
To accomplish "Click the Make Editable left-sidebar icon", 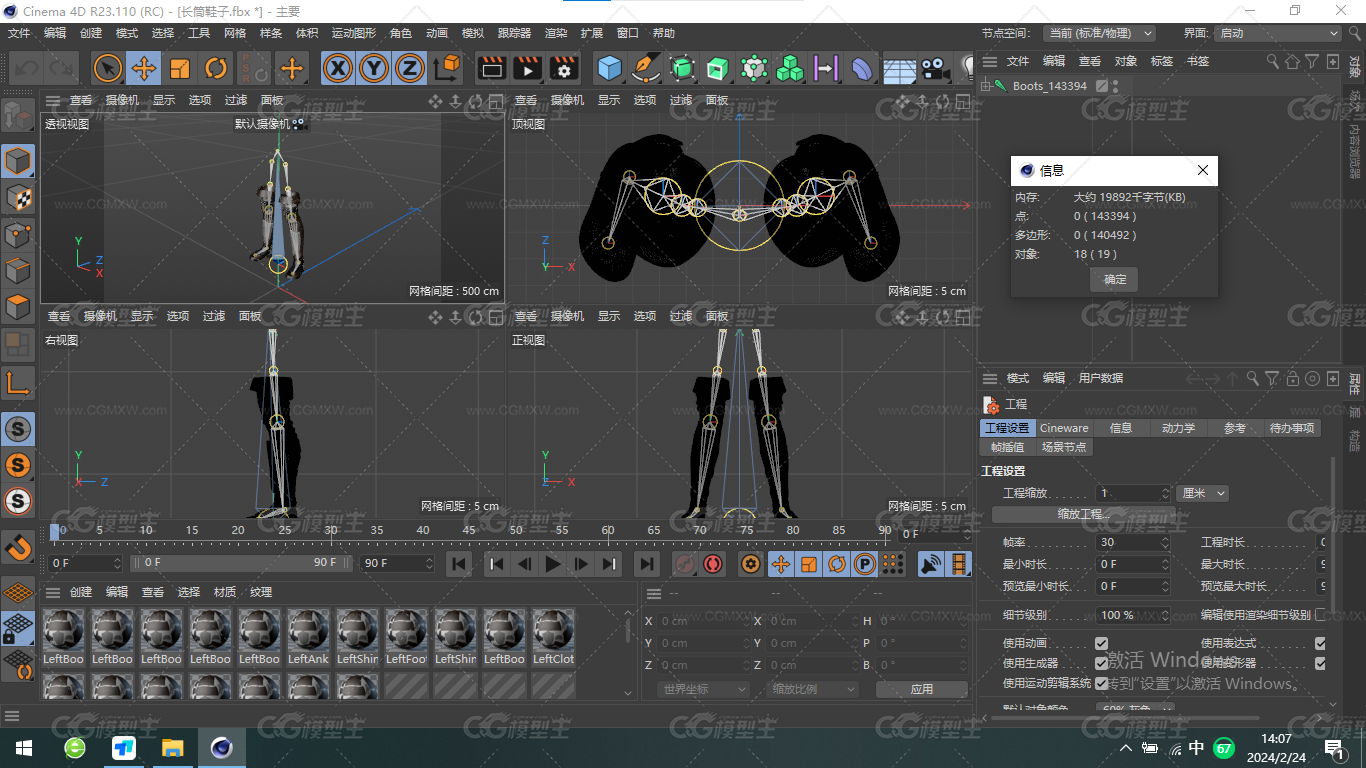I will coord(18,116).
